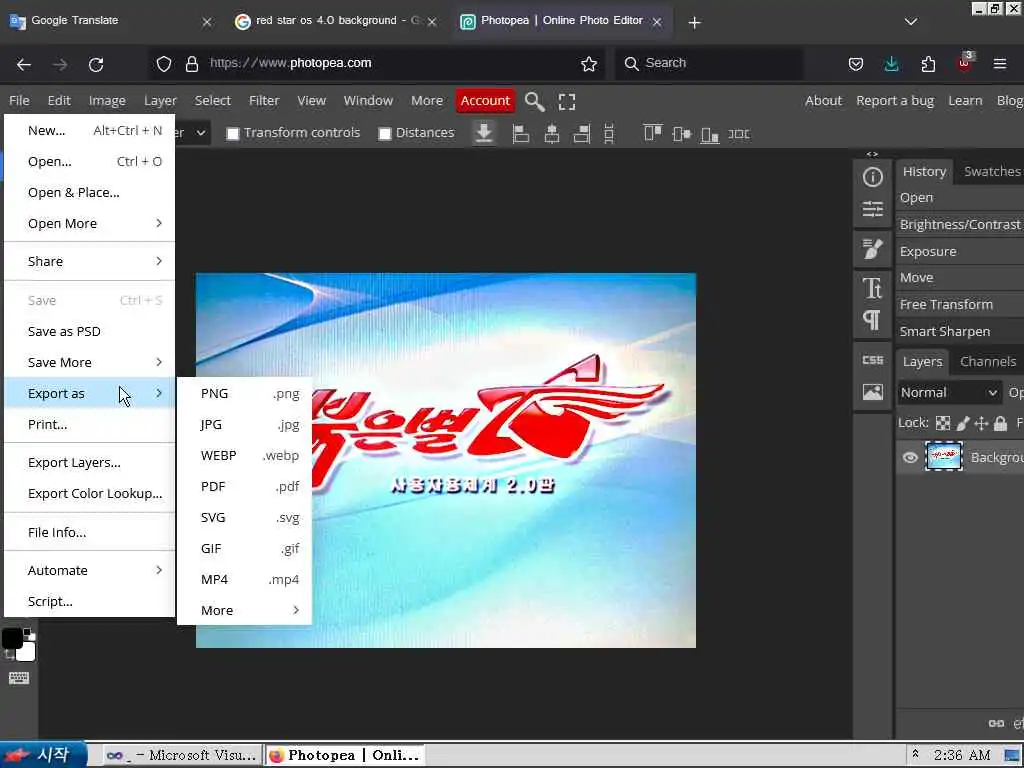
Task: Choose WEBP export format
Action: [x=244, y=455]
